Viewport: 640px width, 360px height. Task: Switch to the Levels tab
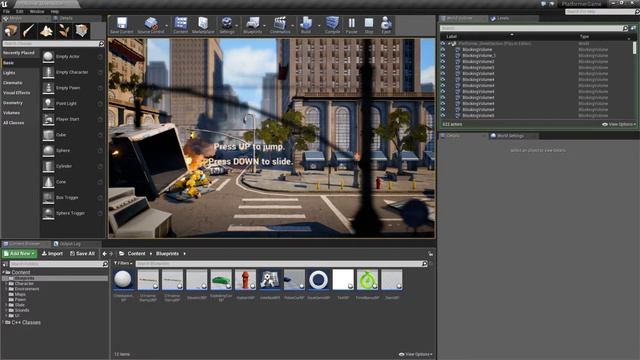click(513, 18)
